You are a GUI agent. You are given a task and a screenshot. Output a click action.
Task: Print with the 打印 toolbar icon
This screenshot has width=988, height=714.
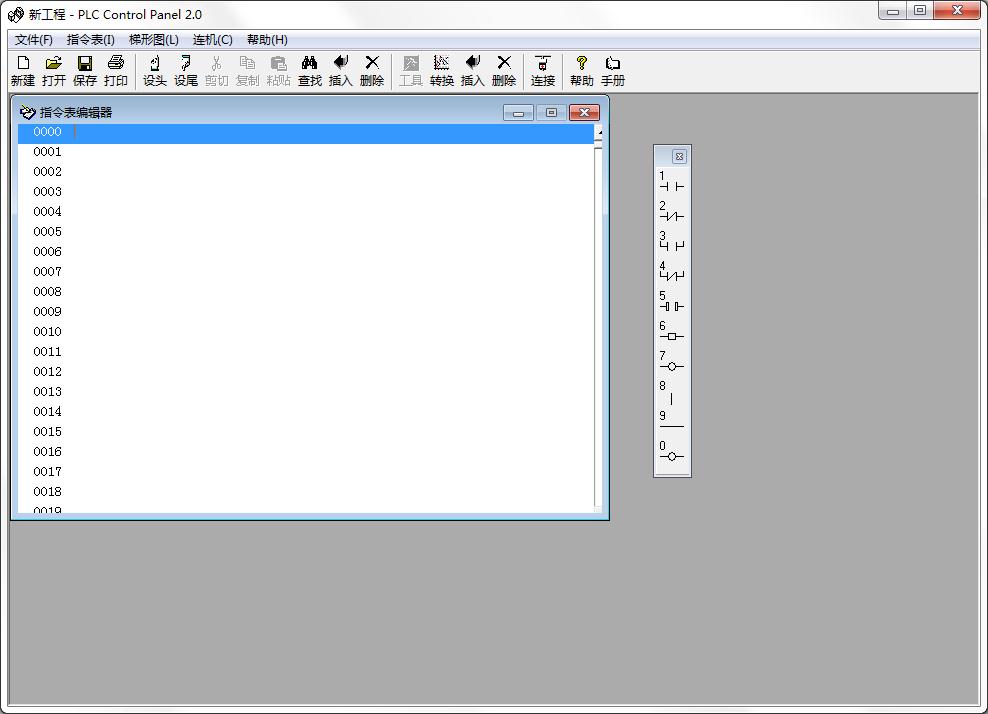click(x=116, y=70)
